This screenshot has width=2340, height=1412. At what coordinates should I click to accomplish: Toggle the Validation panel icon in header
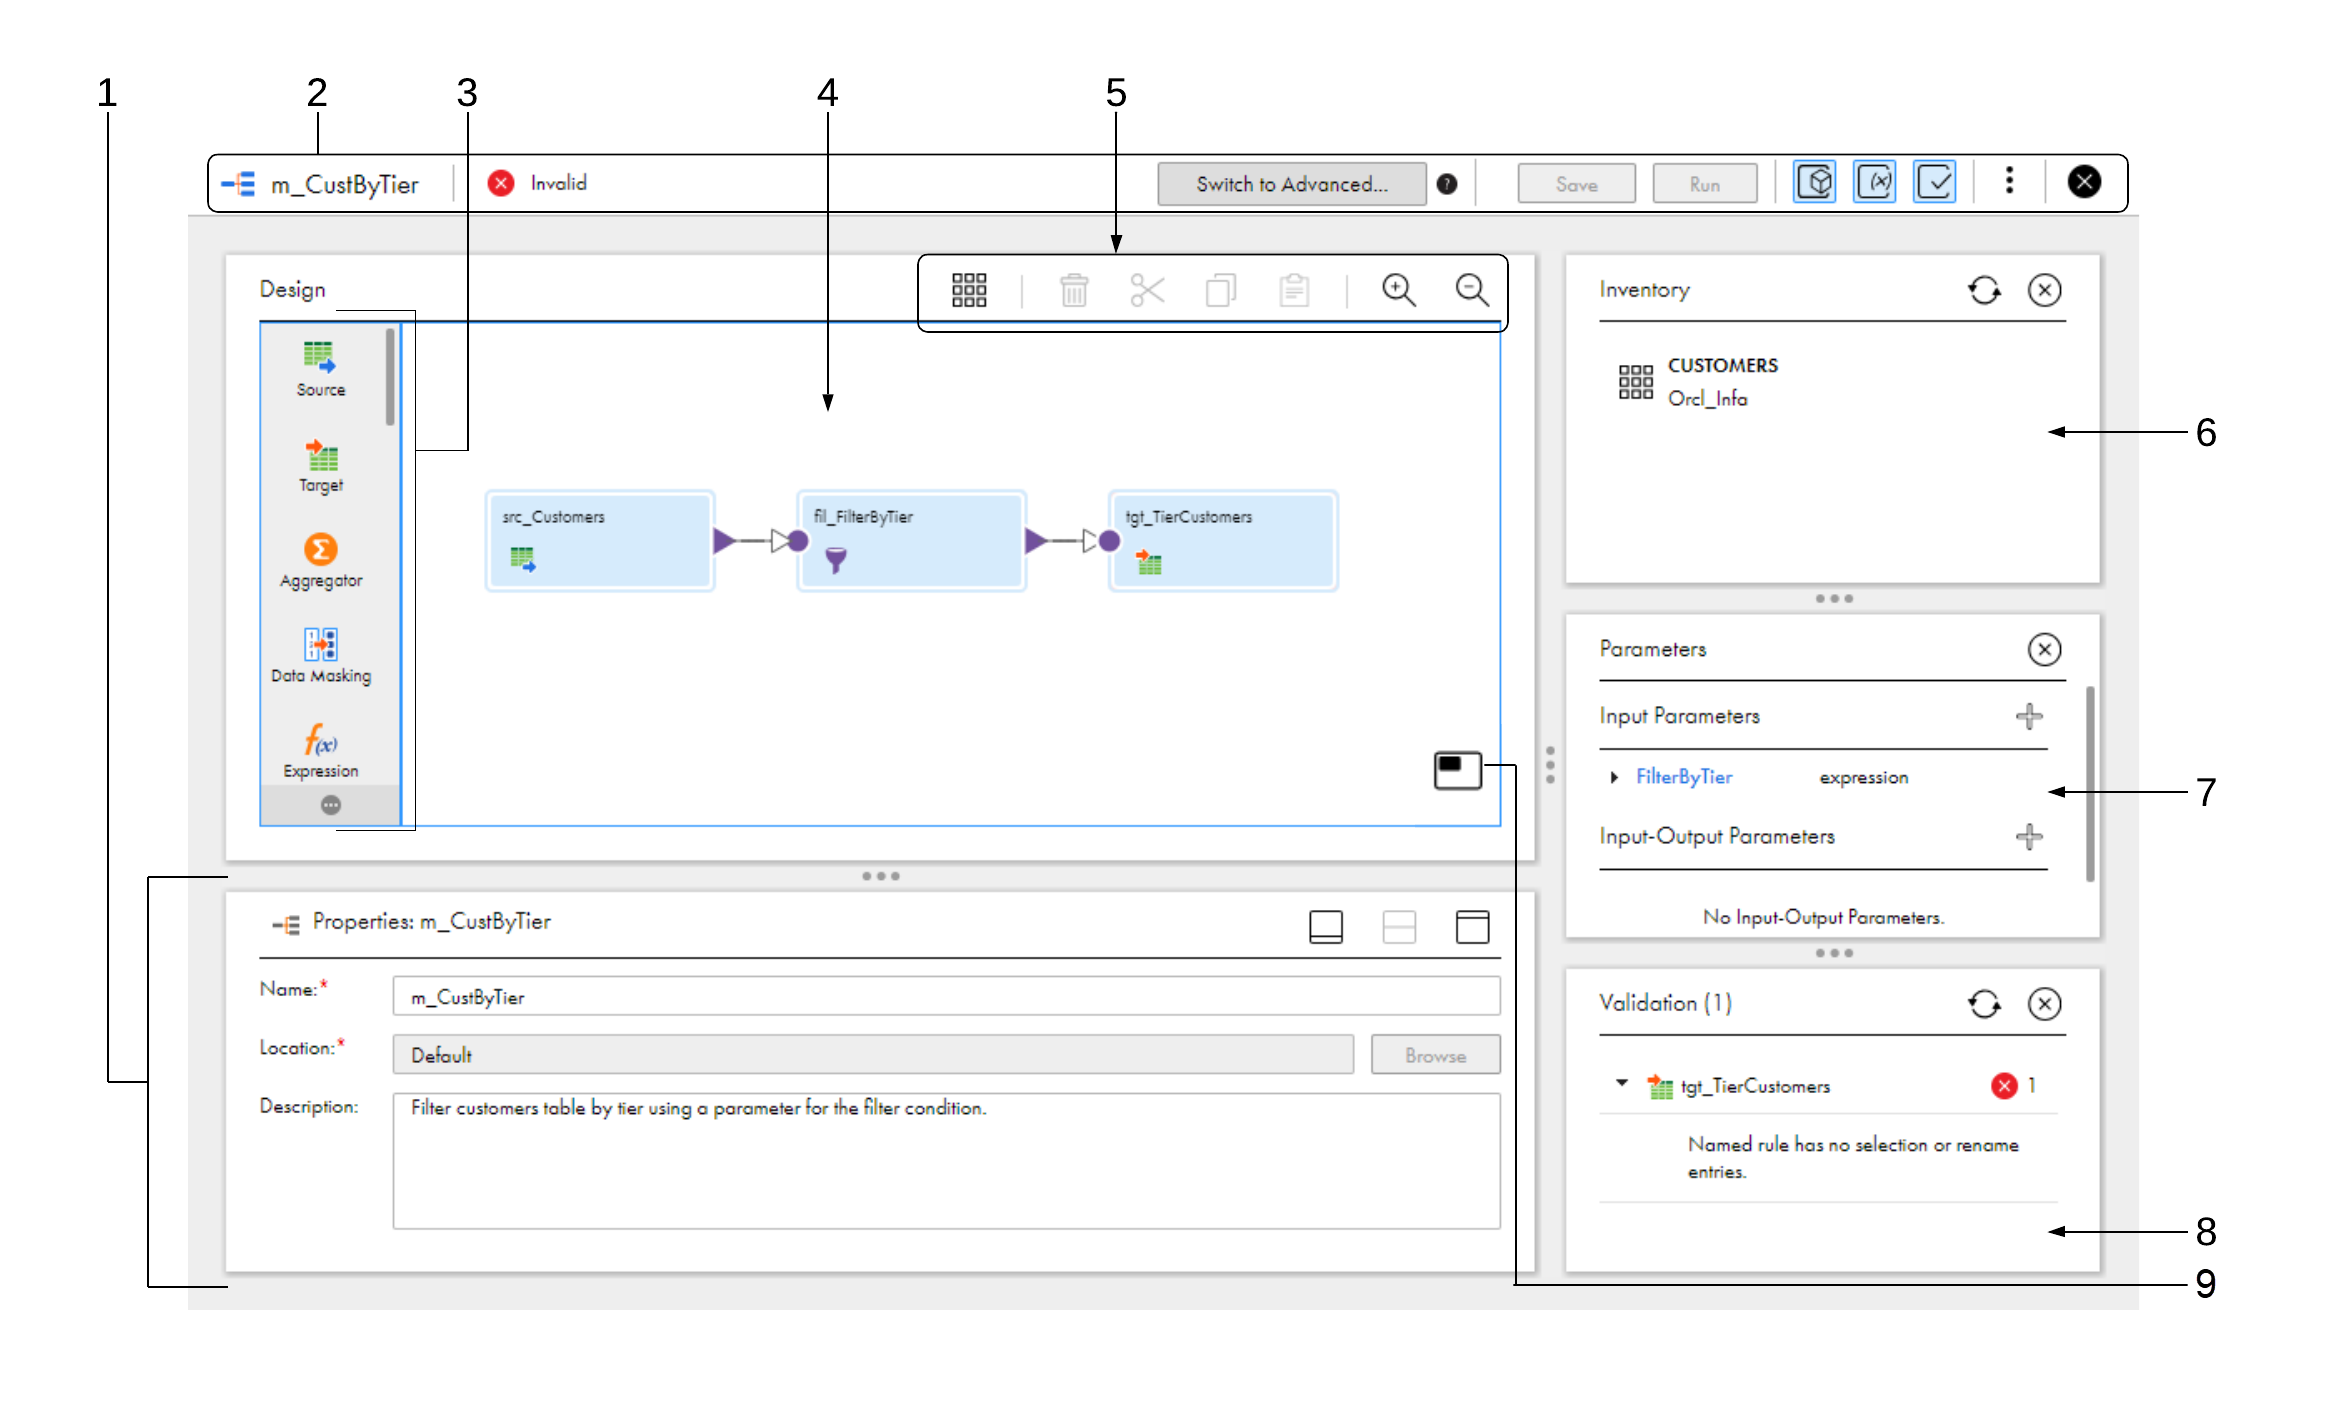tap(1935, 183)
